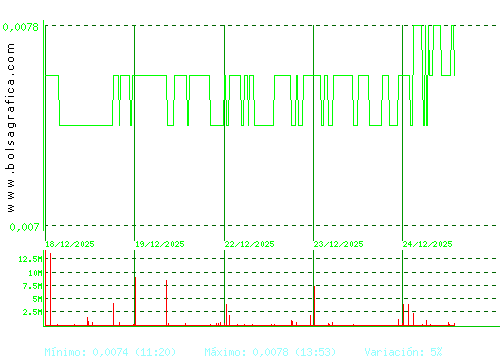
Task: Click the 23/12/2025 date label
Action: coord(339,244)
